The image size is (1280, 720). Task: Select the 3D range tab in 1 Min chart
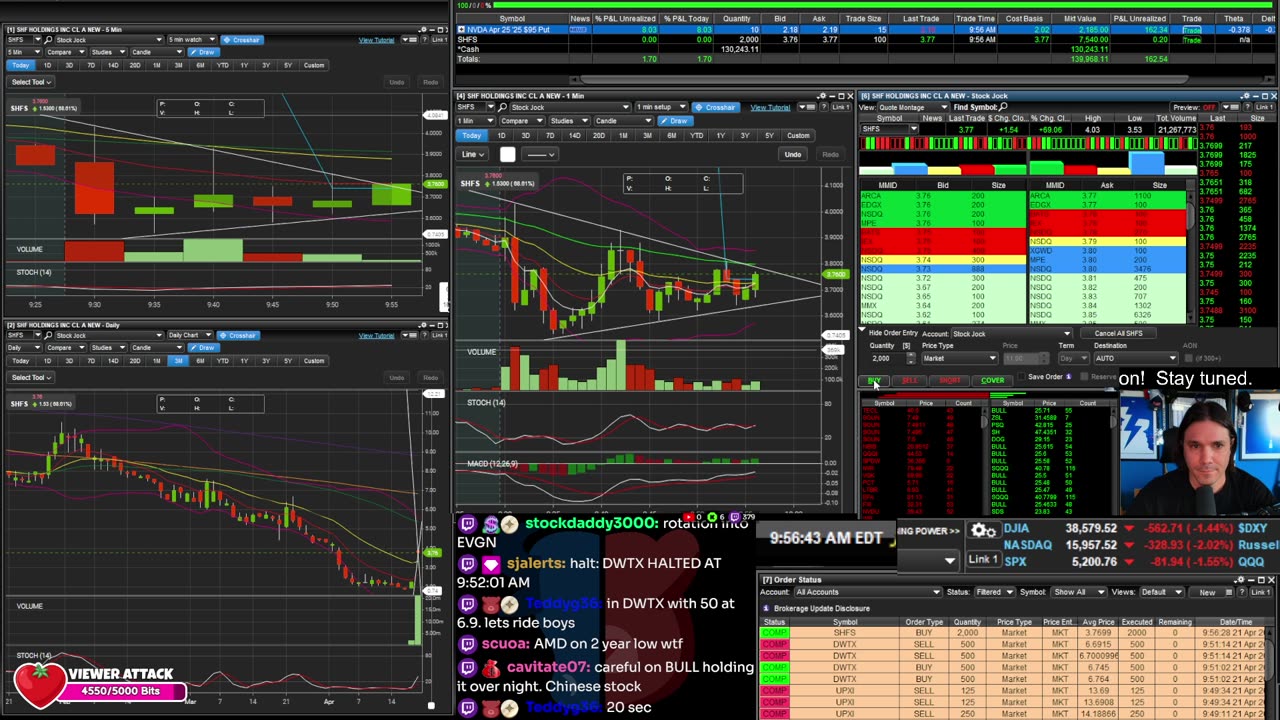click(525, 135)
